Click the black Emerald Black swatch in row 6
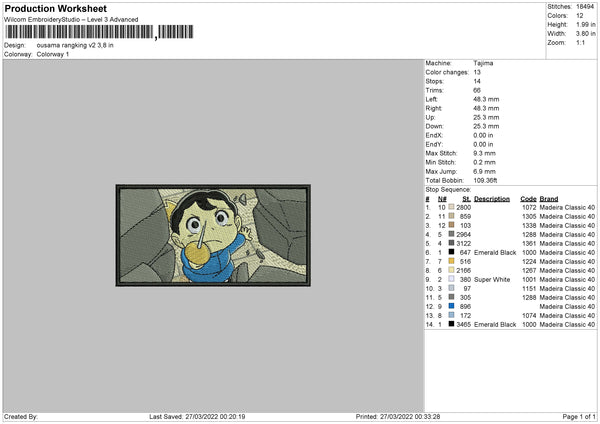Image resolution: width=600 pixels, height=424 pixels. tap(451, 252)
